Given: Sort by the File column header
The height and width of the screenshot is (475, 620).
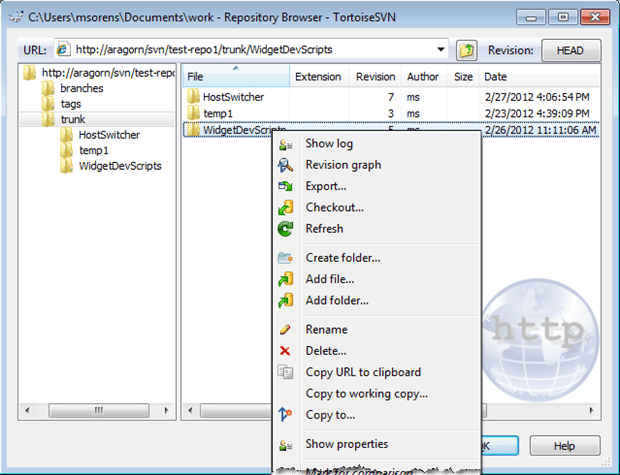Looking at the screenshot, I should pyautogui.click(x=236, y=76).
